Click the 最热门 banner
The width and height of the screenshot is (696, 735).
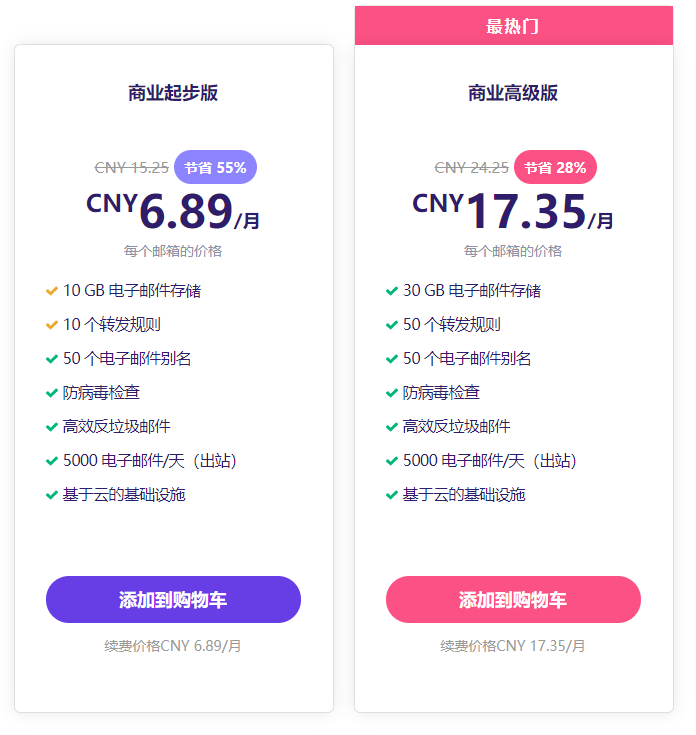(513, 26)
